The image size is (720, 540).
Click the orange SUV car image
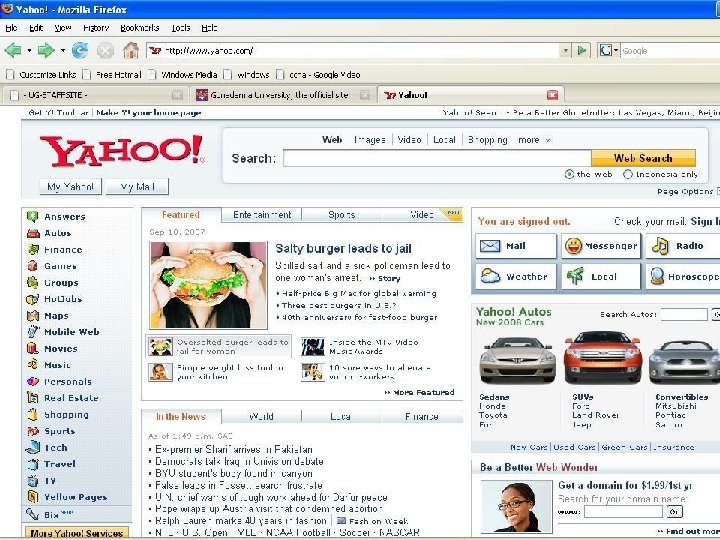602,357
